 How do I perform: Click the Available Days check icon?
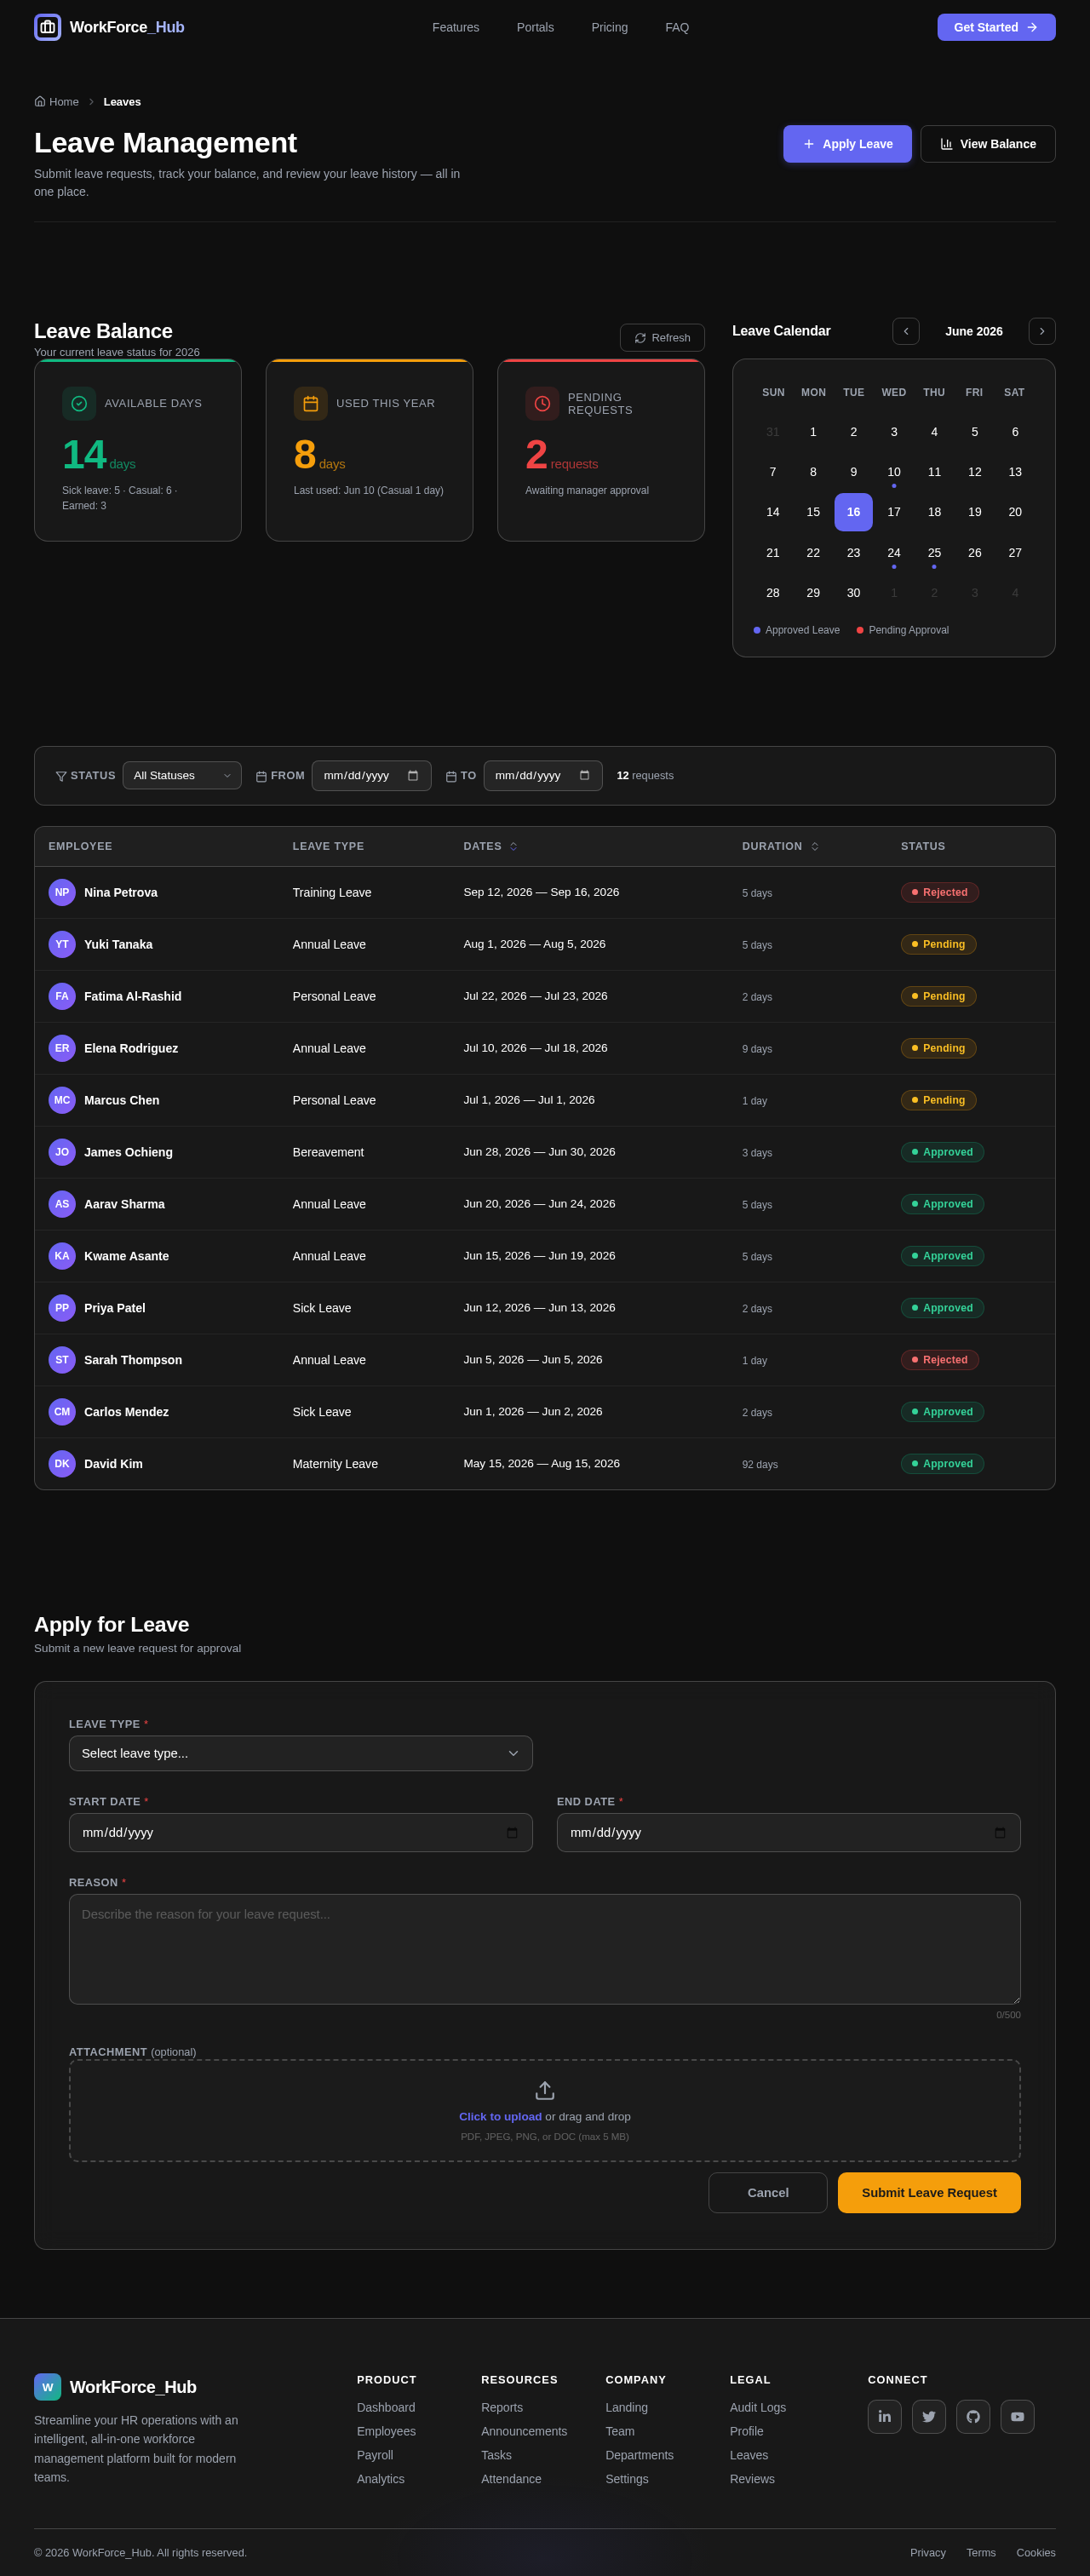(79, 404)
